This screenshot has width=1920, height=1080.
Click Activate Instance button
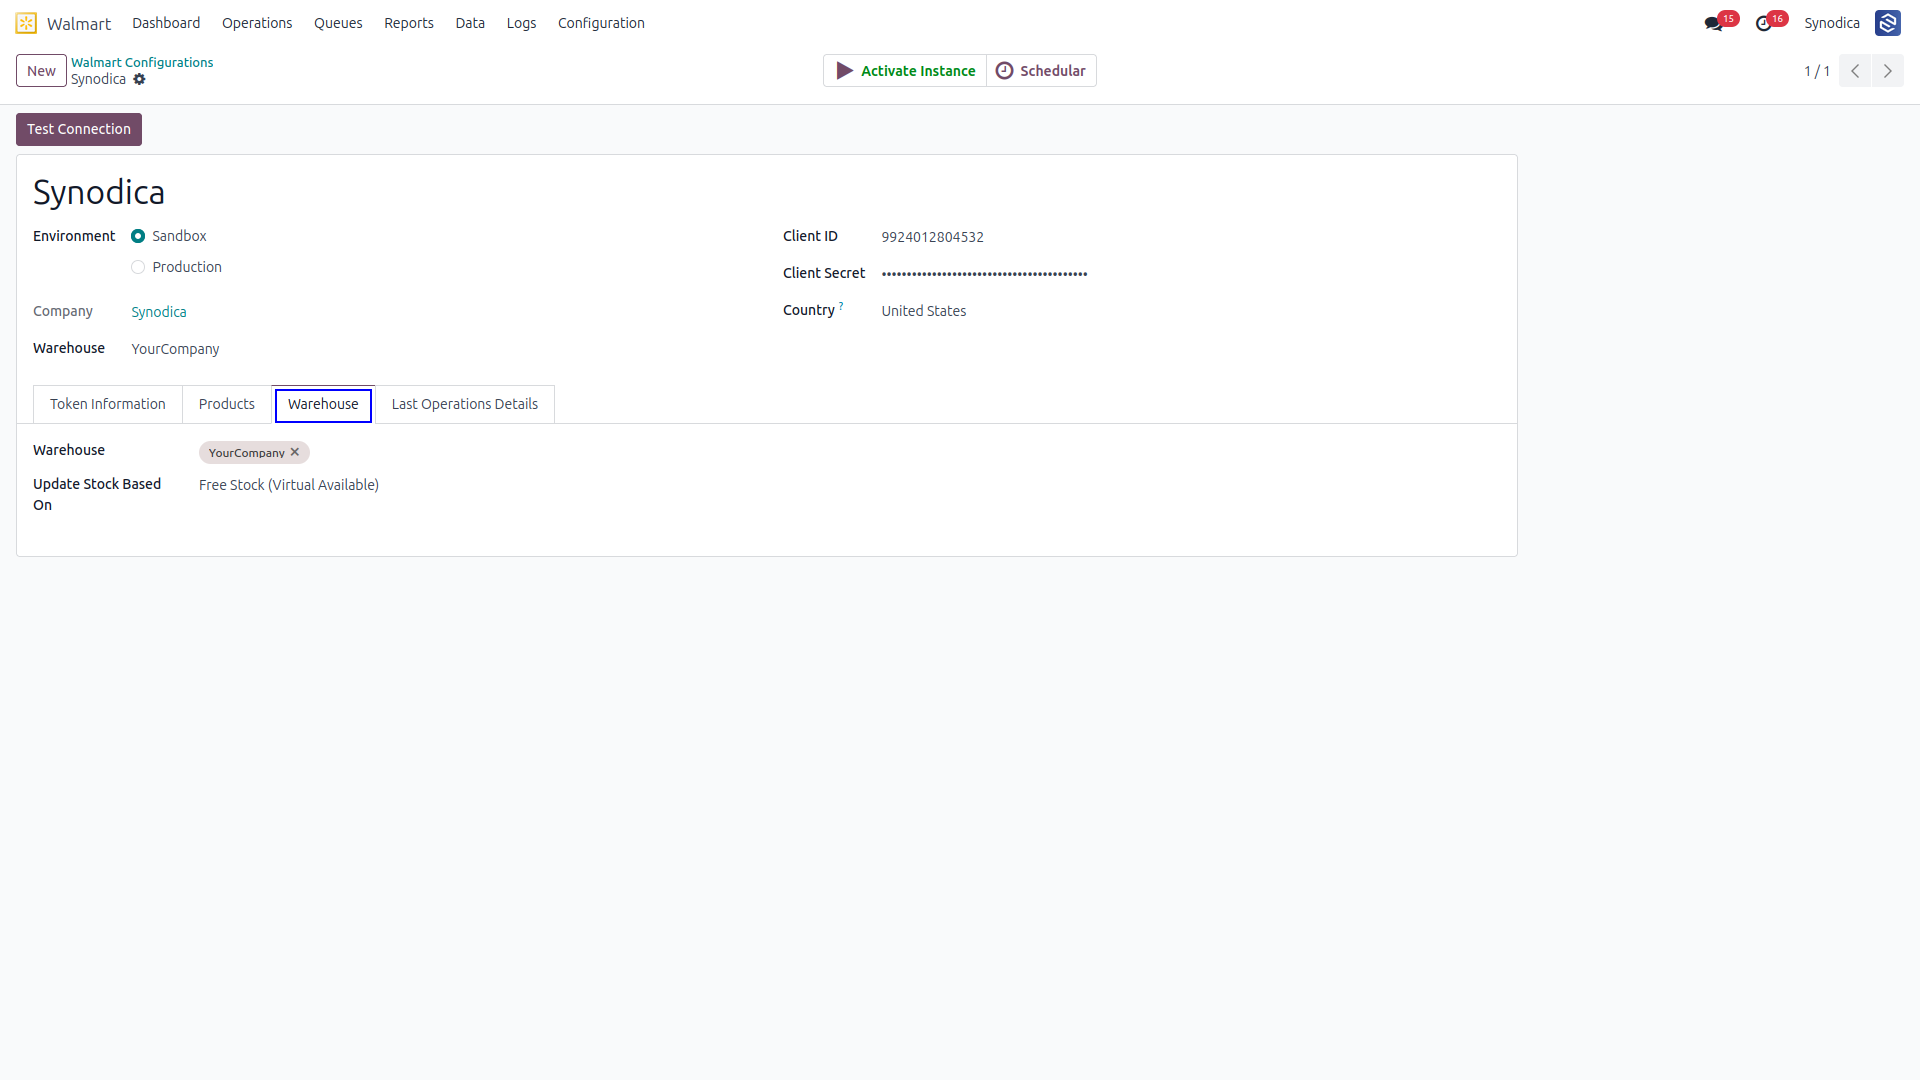click(x=905, y=71)
